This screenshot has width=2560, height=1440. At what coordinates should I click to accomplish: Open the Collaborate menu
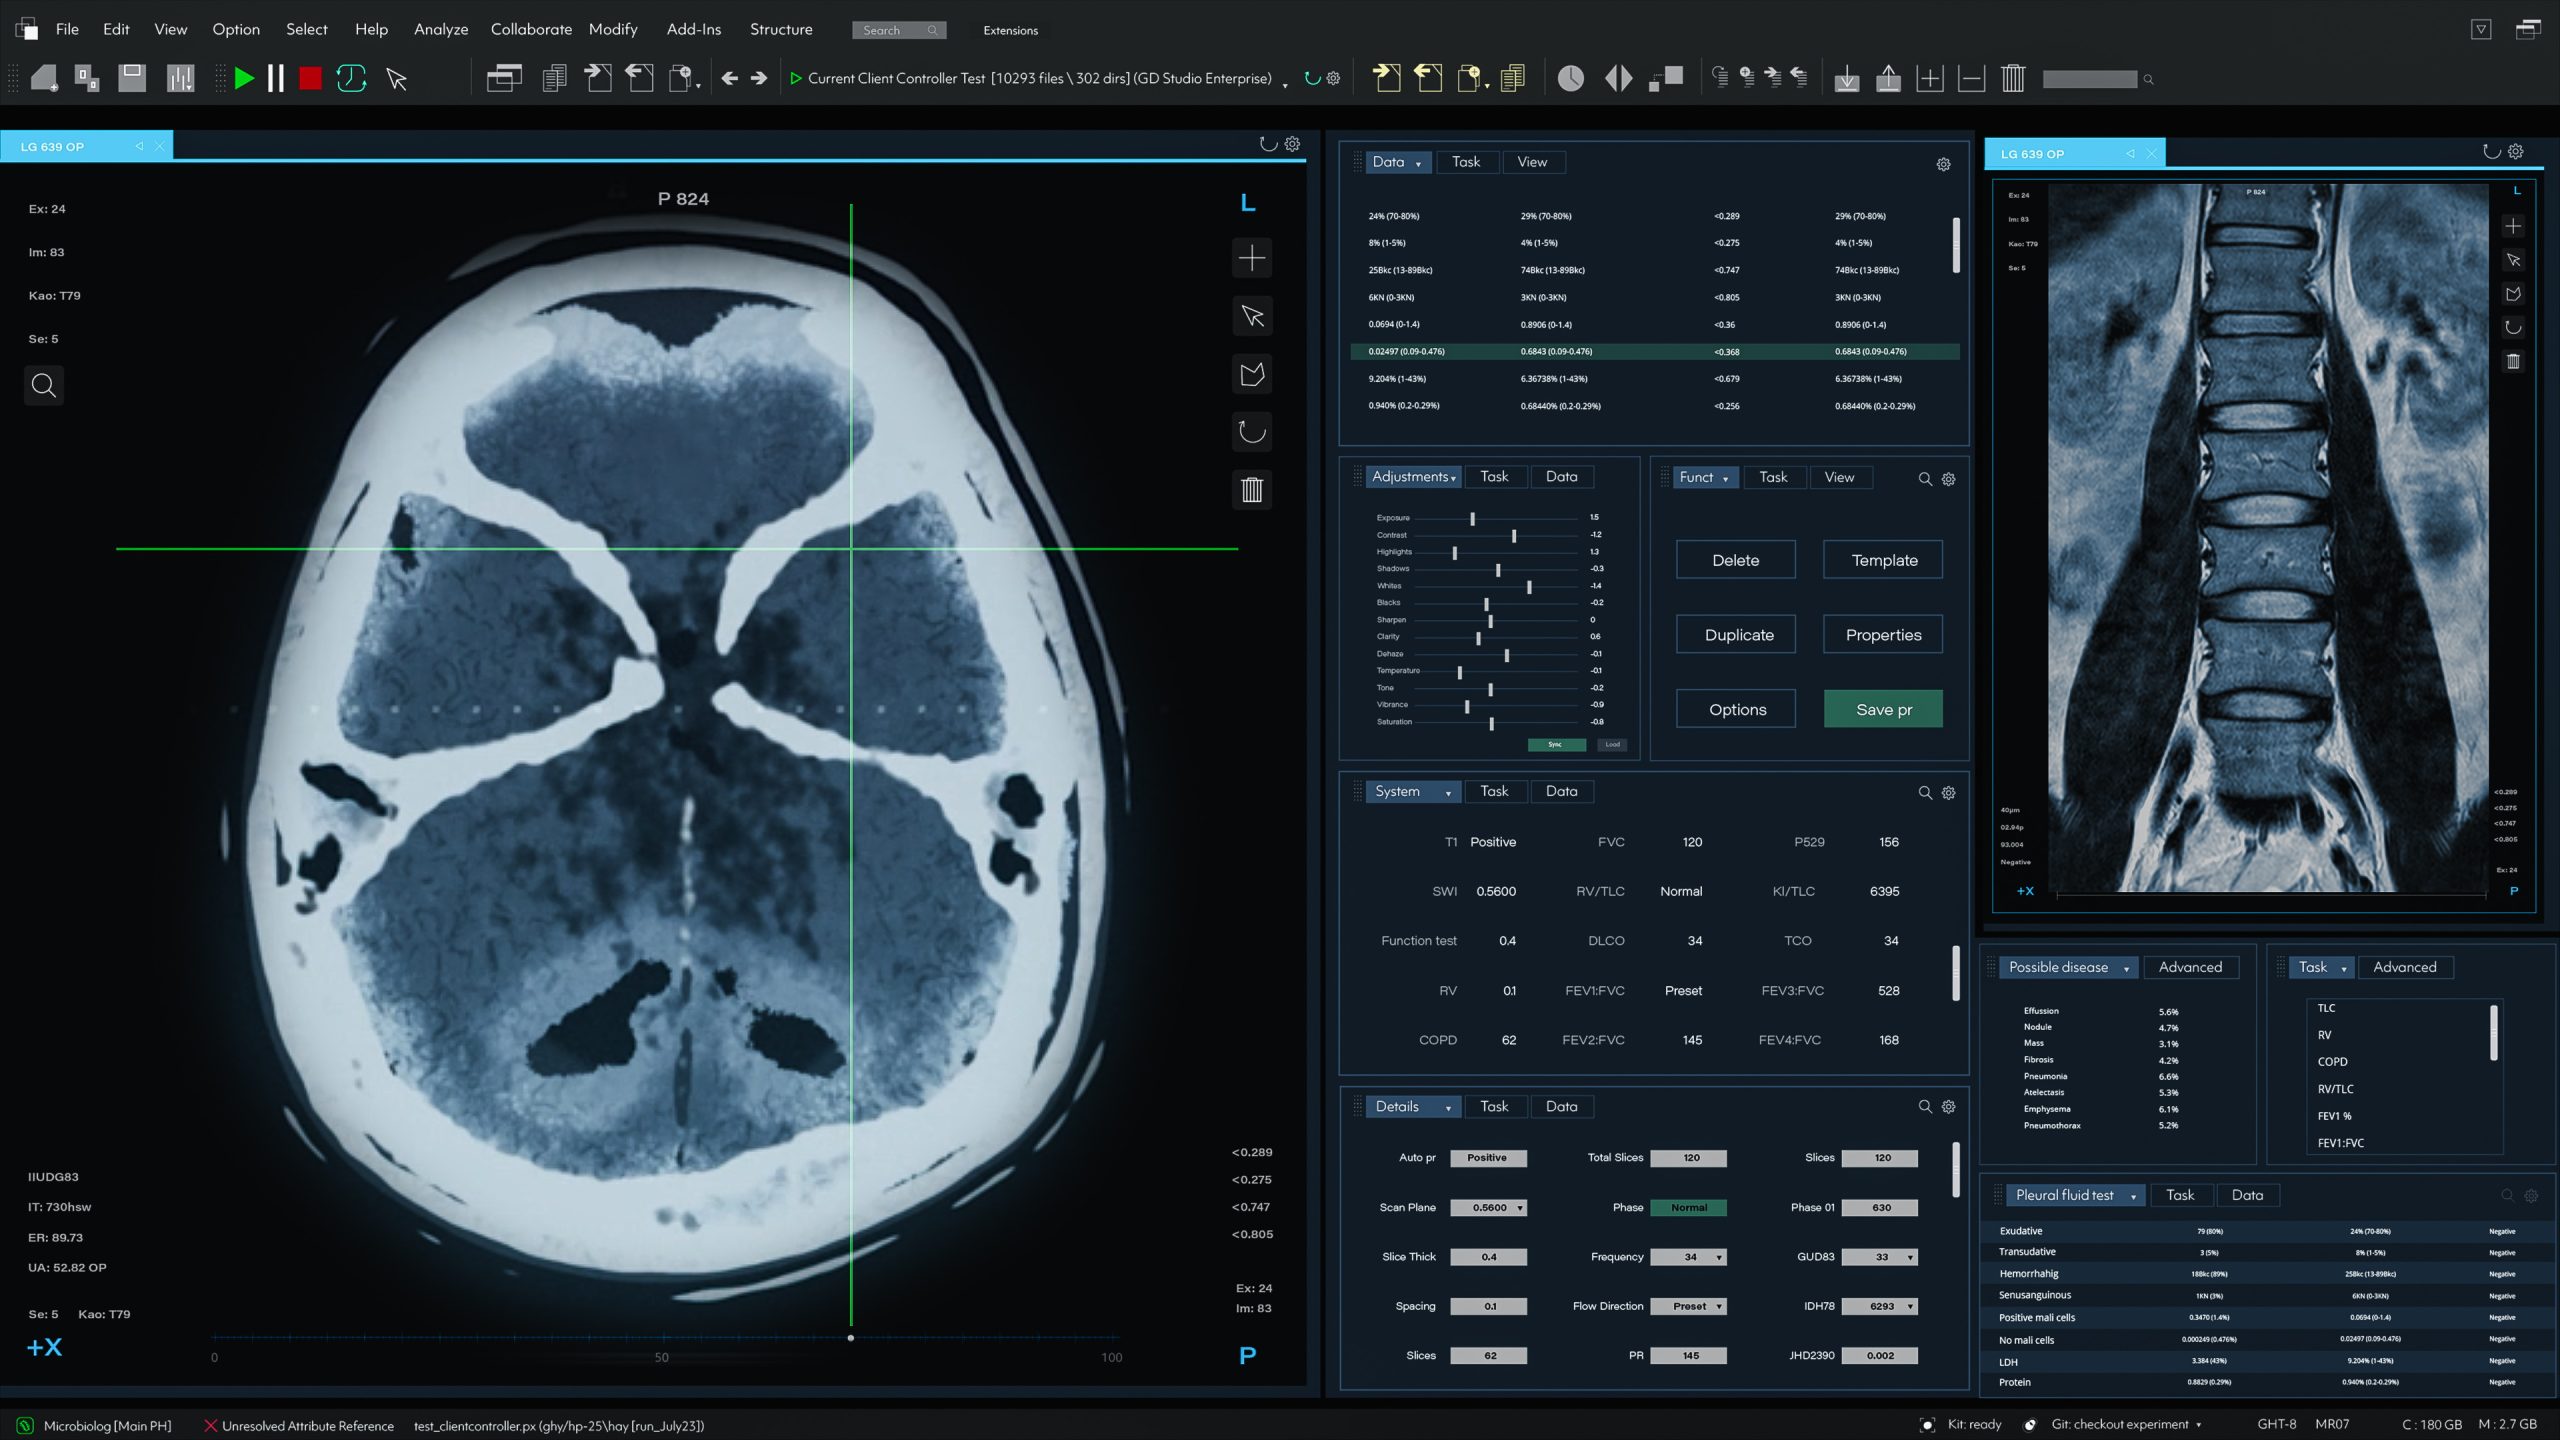(x=531, y=30)
